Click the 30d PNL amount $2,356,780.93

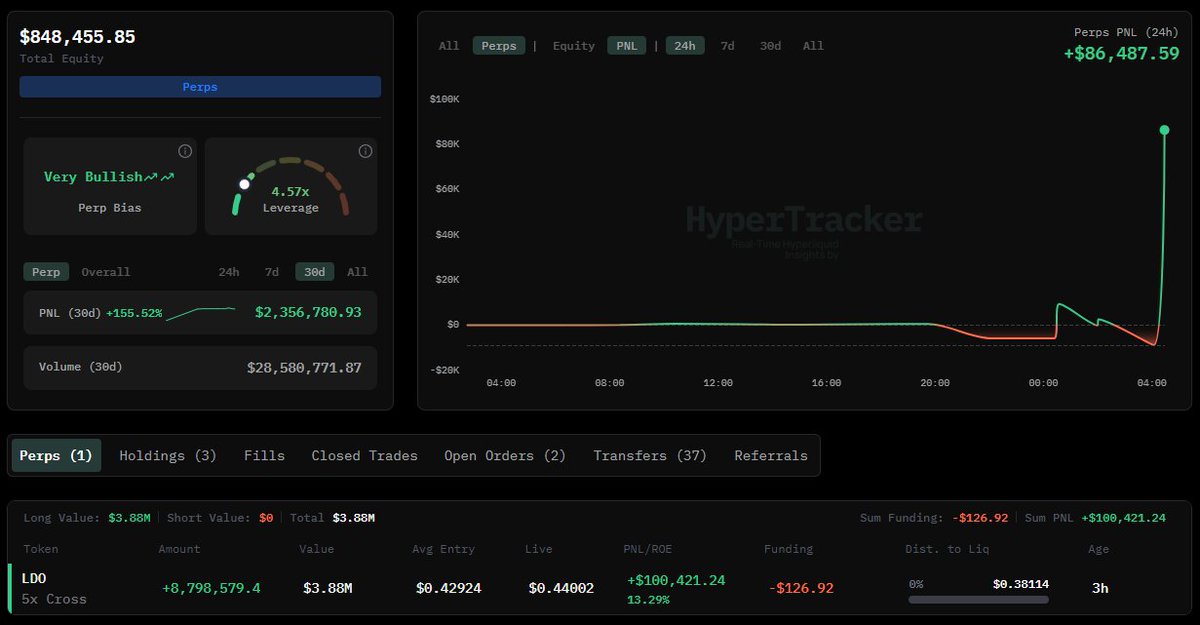[308, 313]
